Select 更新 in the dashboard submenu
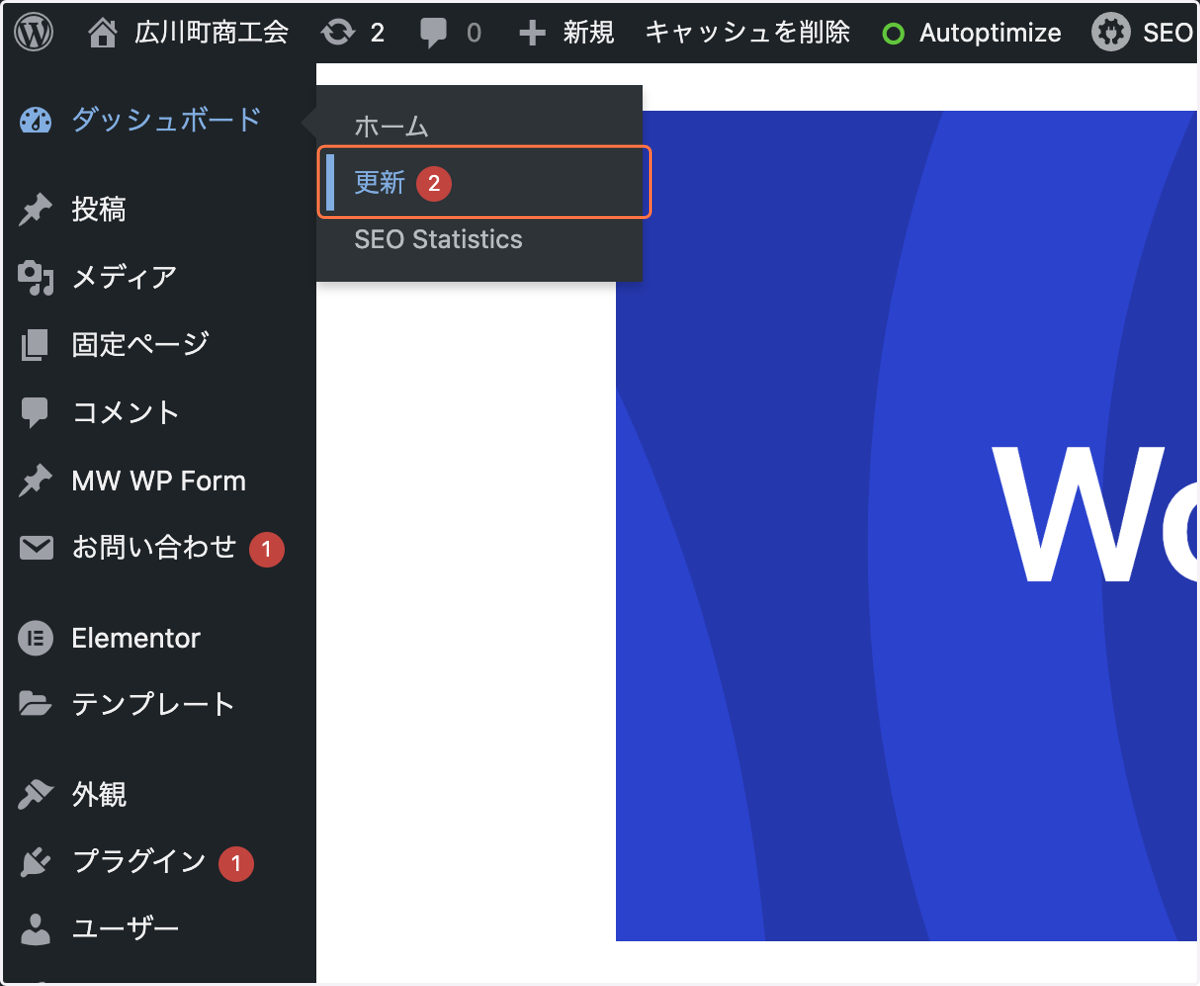Image resolution: width=1200 pixels, height=986 pixels. [x=380, y=182]
